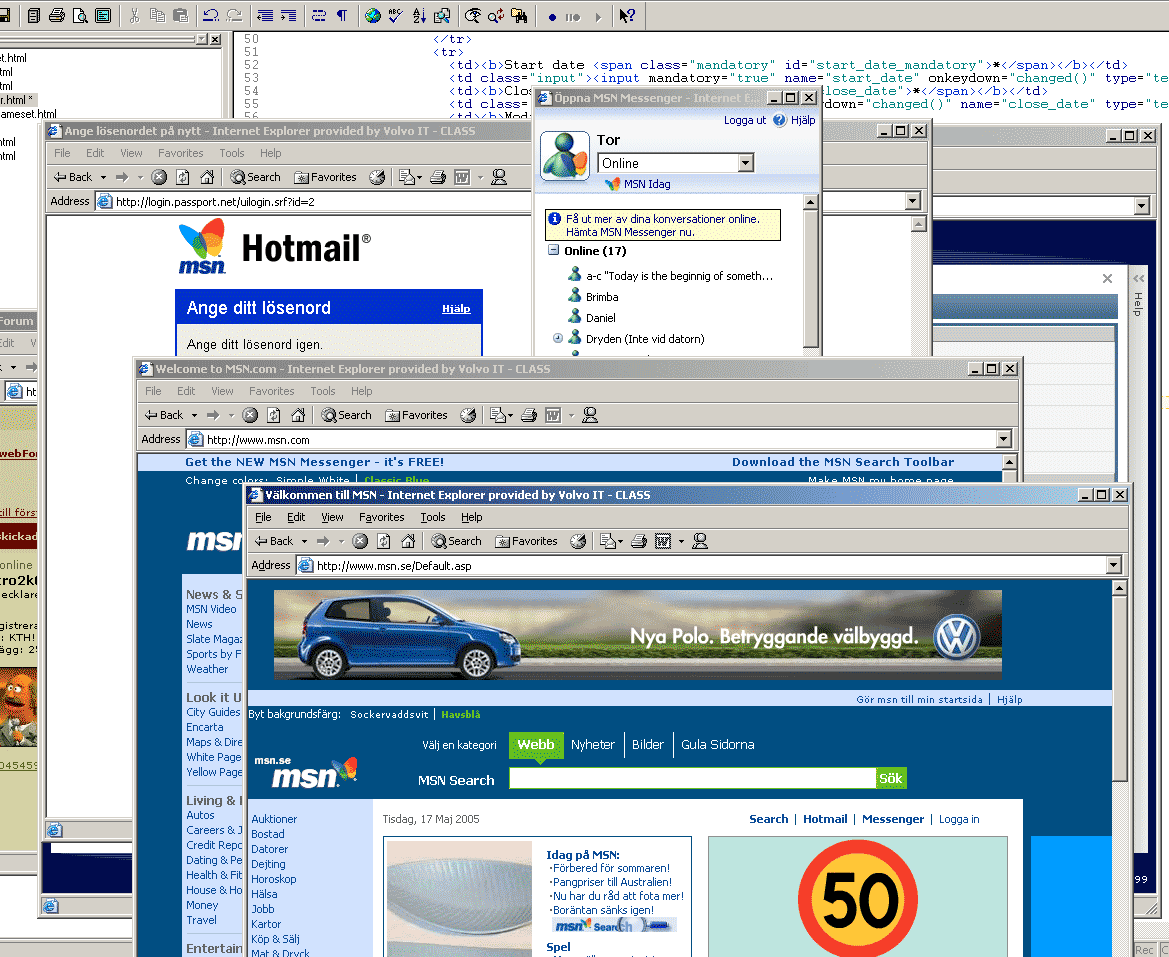Click Refresh icon in Välkommen till MSN window
The width and height of the screenshot is (1169, 957).
pyautogui.click(x=384, y=541)
